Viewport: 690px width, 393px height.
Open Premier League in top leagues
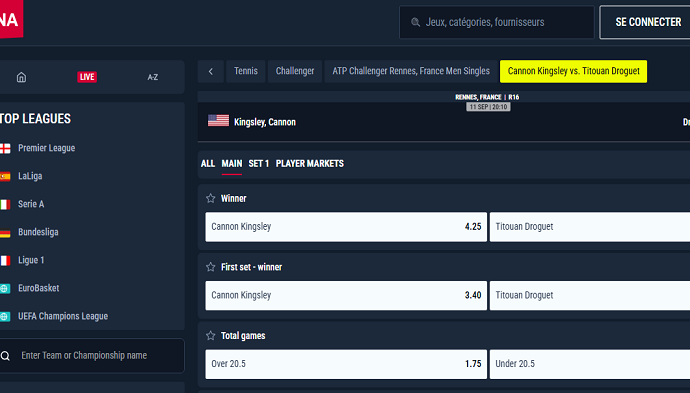click(46, 148)
